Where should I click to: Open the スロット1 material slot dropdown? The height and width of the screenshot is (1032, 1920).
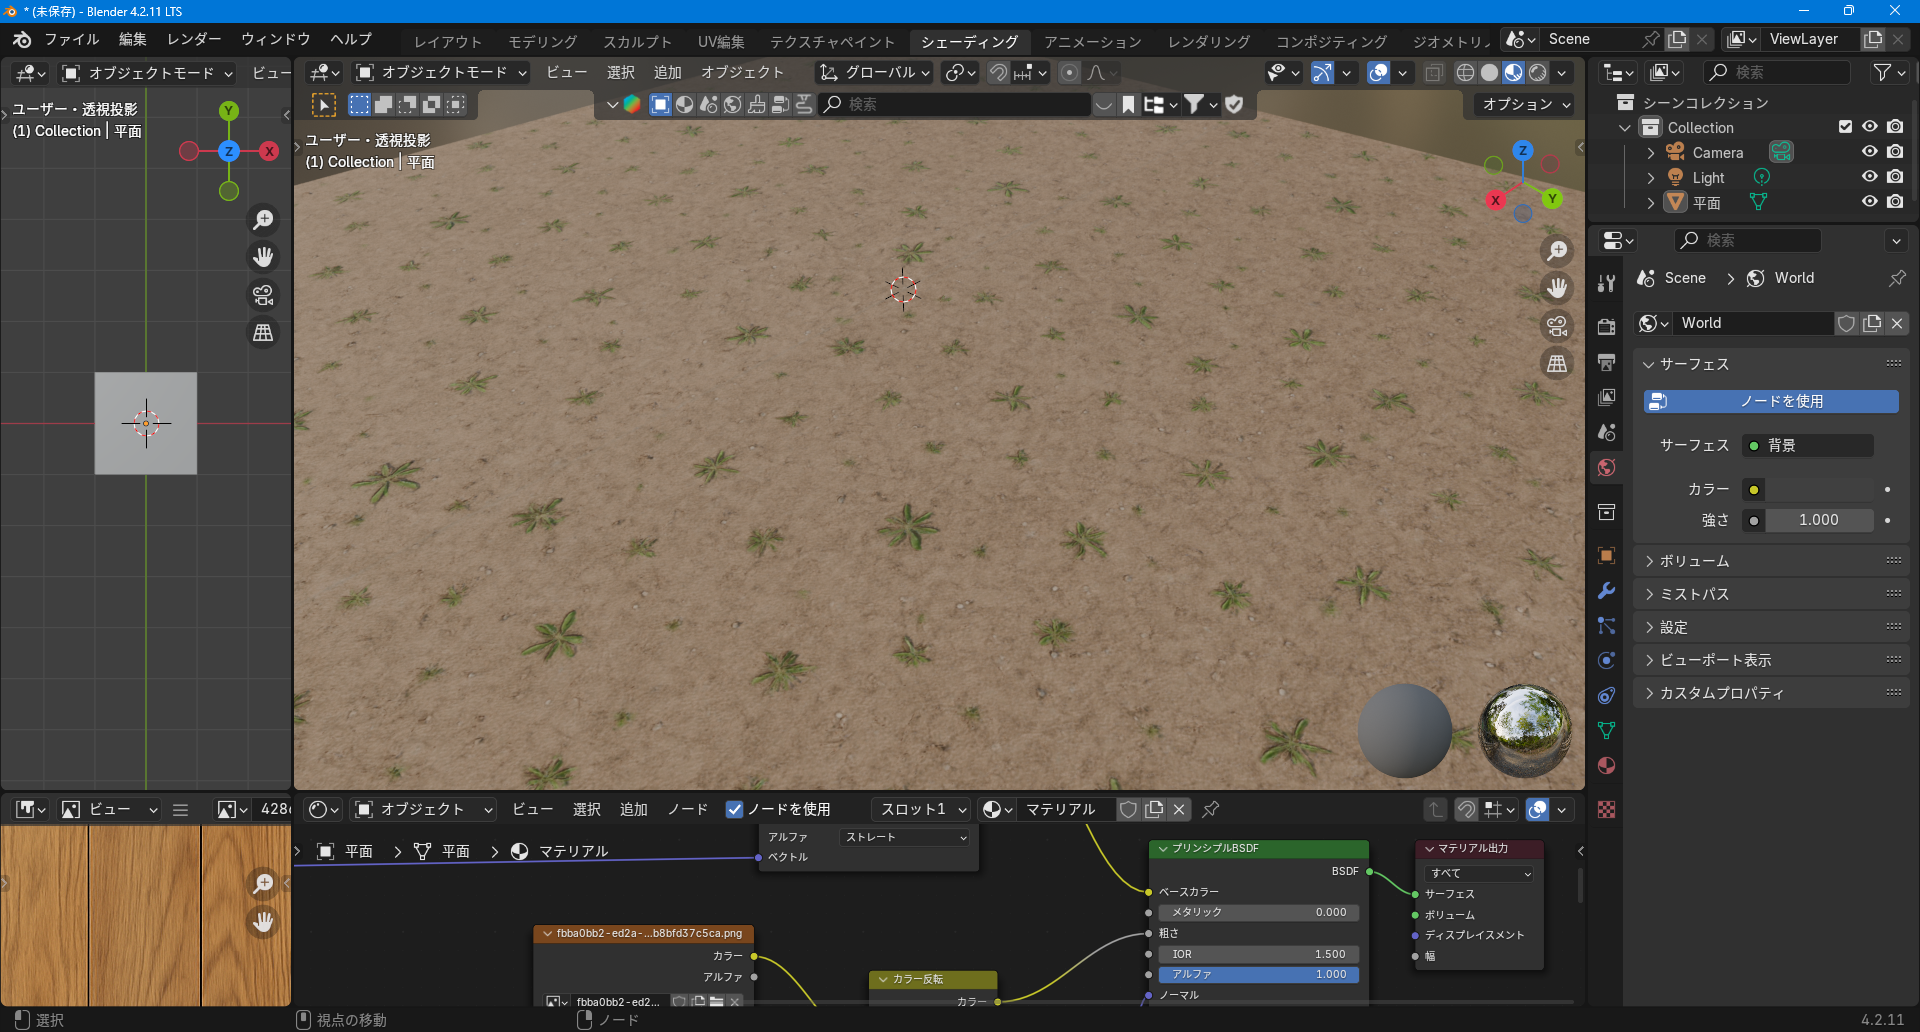[921, 809]
